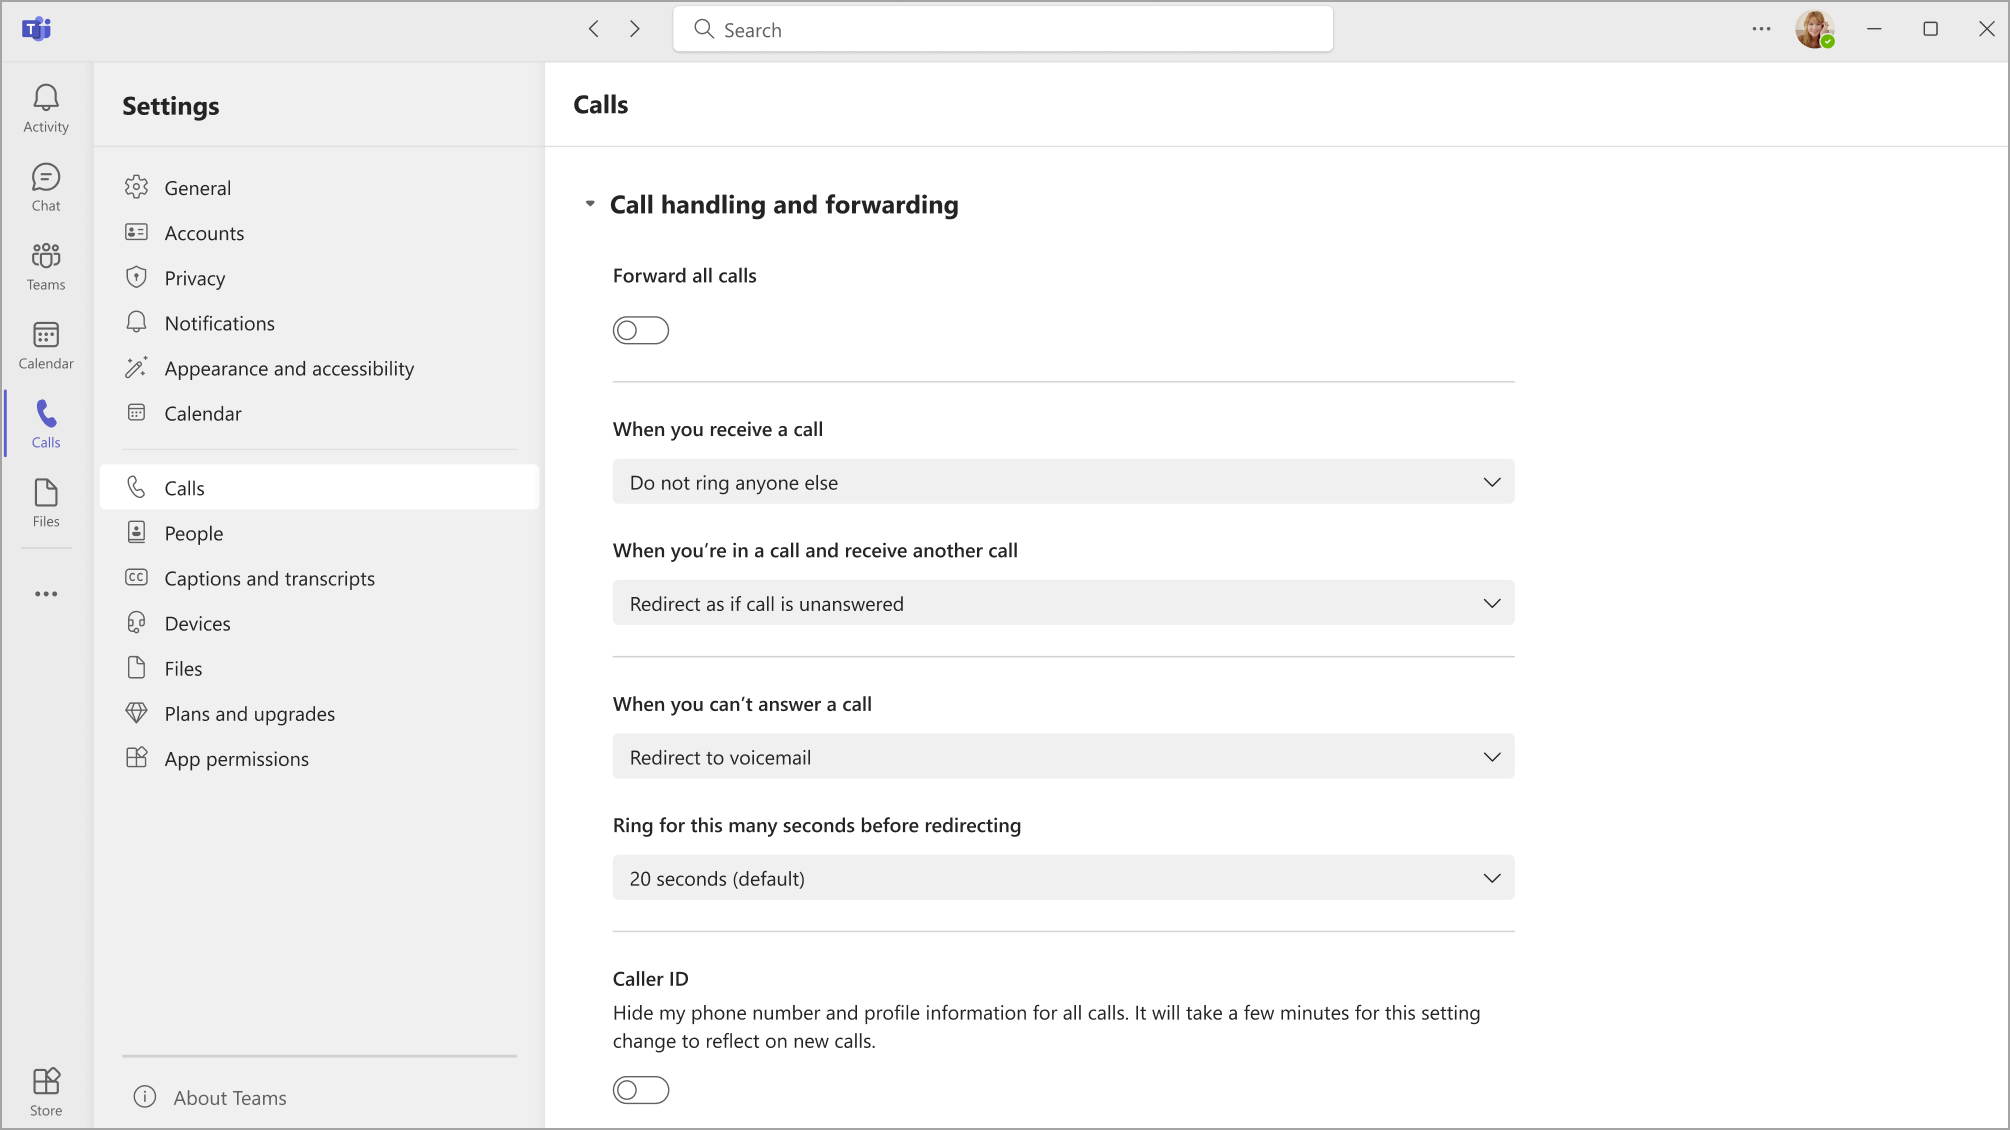Navigate to Chat section
Screen dimensions: 2010x1130
(x=46, y=186)
